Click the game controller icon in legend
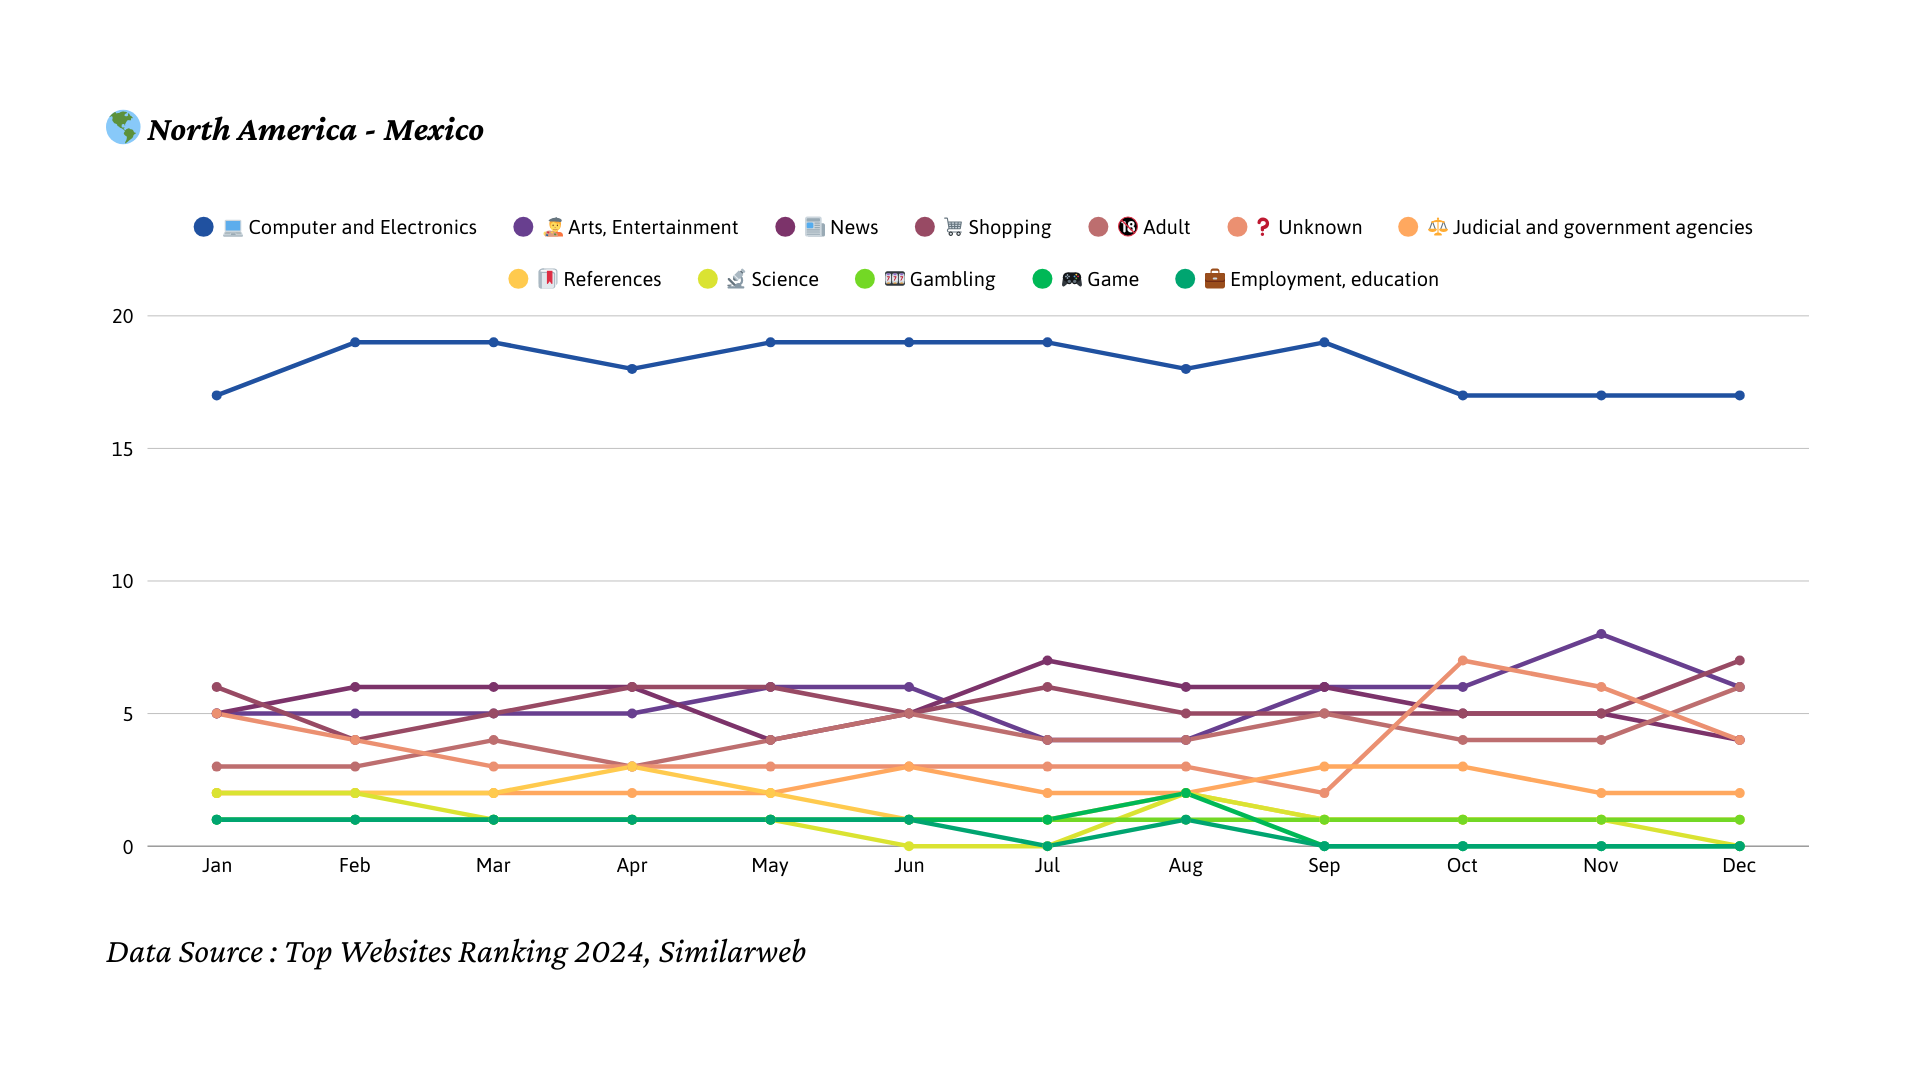This screenshot has height=1080, width=1920. click(x=1072, y=280)
